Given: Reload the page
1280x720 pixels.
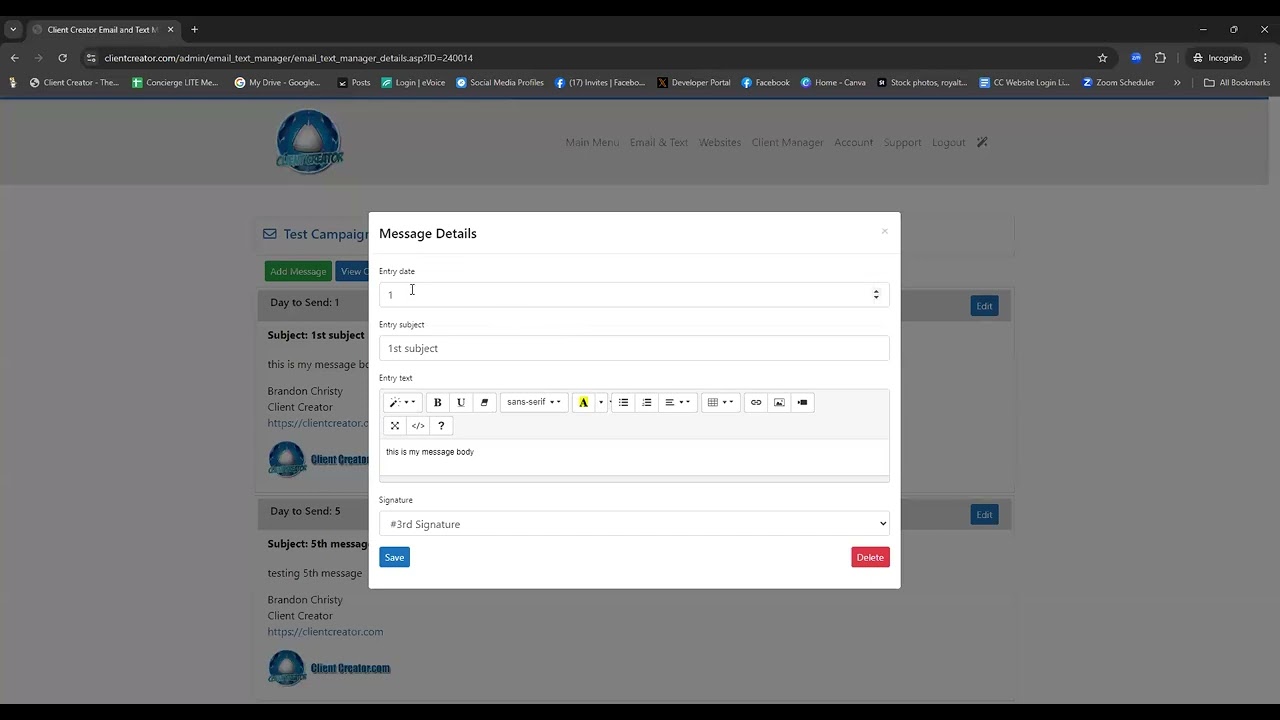Looking at the screenshot, I should (x=62, y=58).
